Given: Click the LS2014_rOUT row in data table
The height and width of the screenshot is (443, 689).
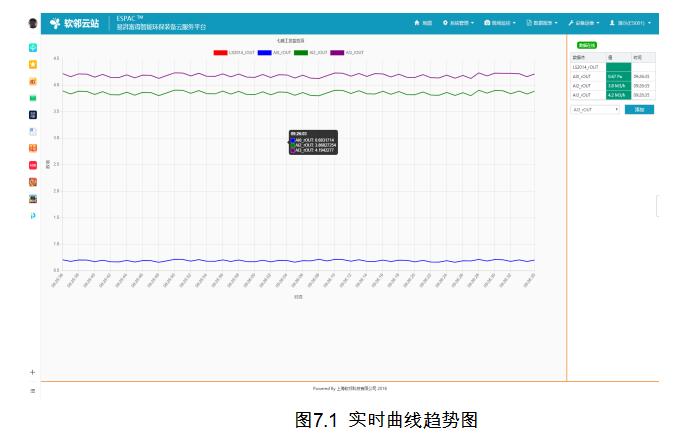Looking at the screenshot, I should pyautogui.click(x=587, y=67).
